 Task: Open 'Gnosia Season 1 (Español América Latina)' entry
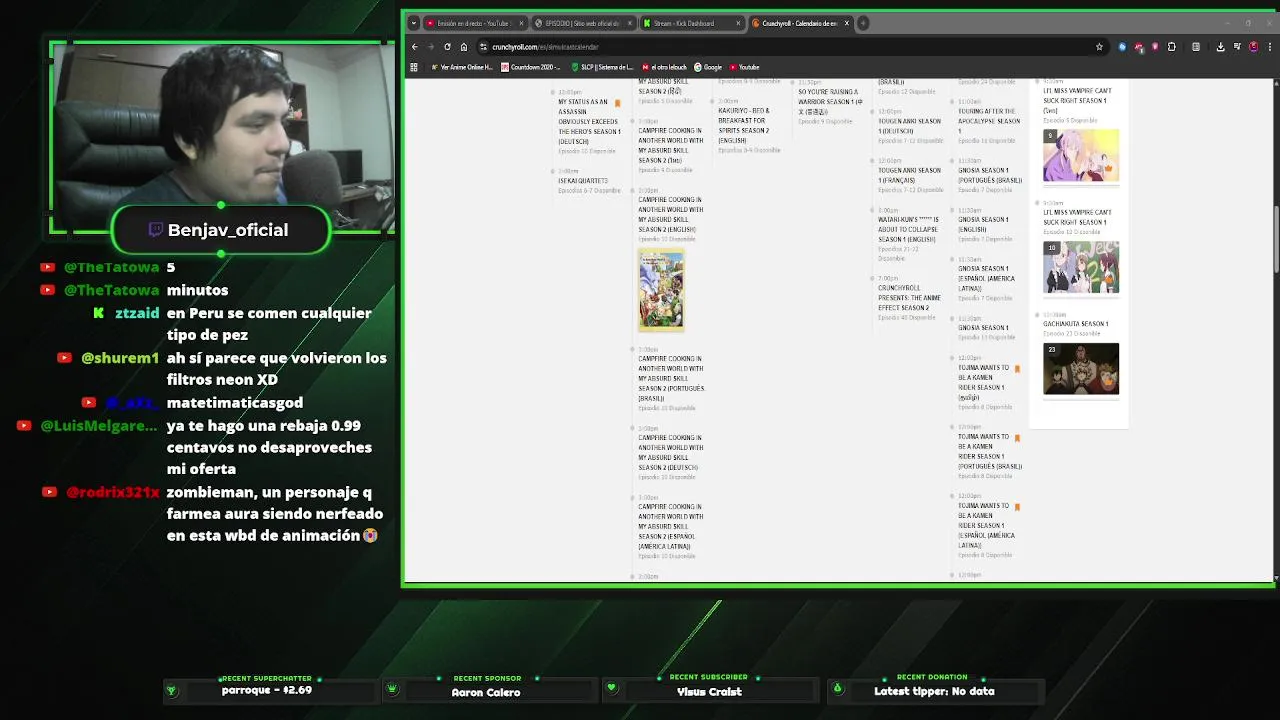click(x=987, y=278)
